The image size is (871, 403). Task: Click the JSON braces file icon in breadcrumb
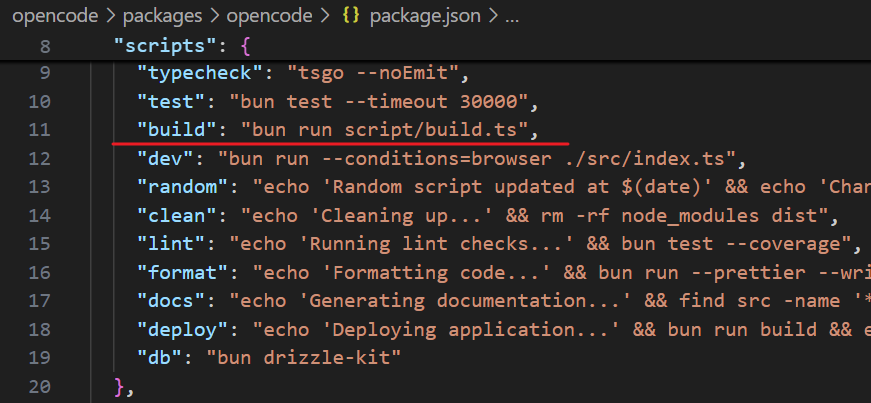351,16
